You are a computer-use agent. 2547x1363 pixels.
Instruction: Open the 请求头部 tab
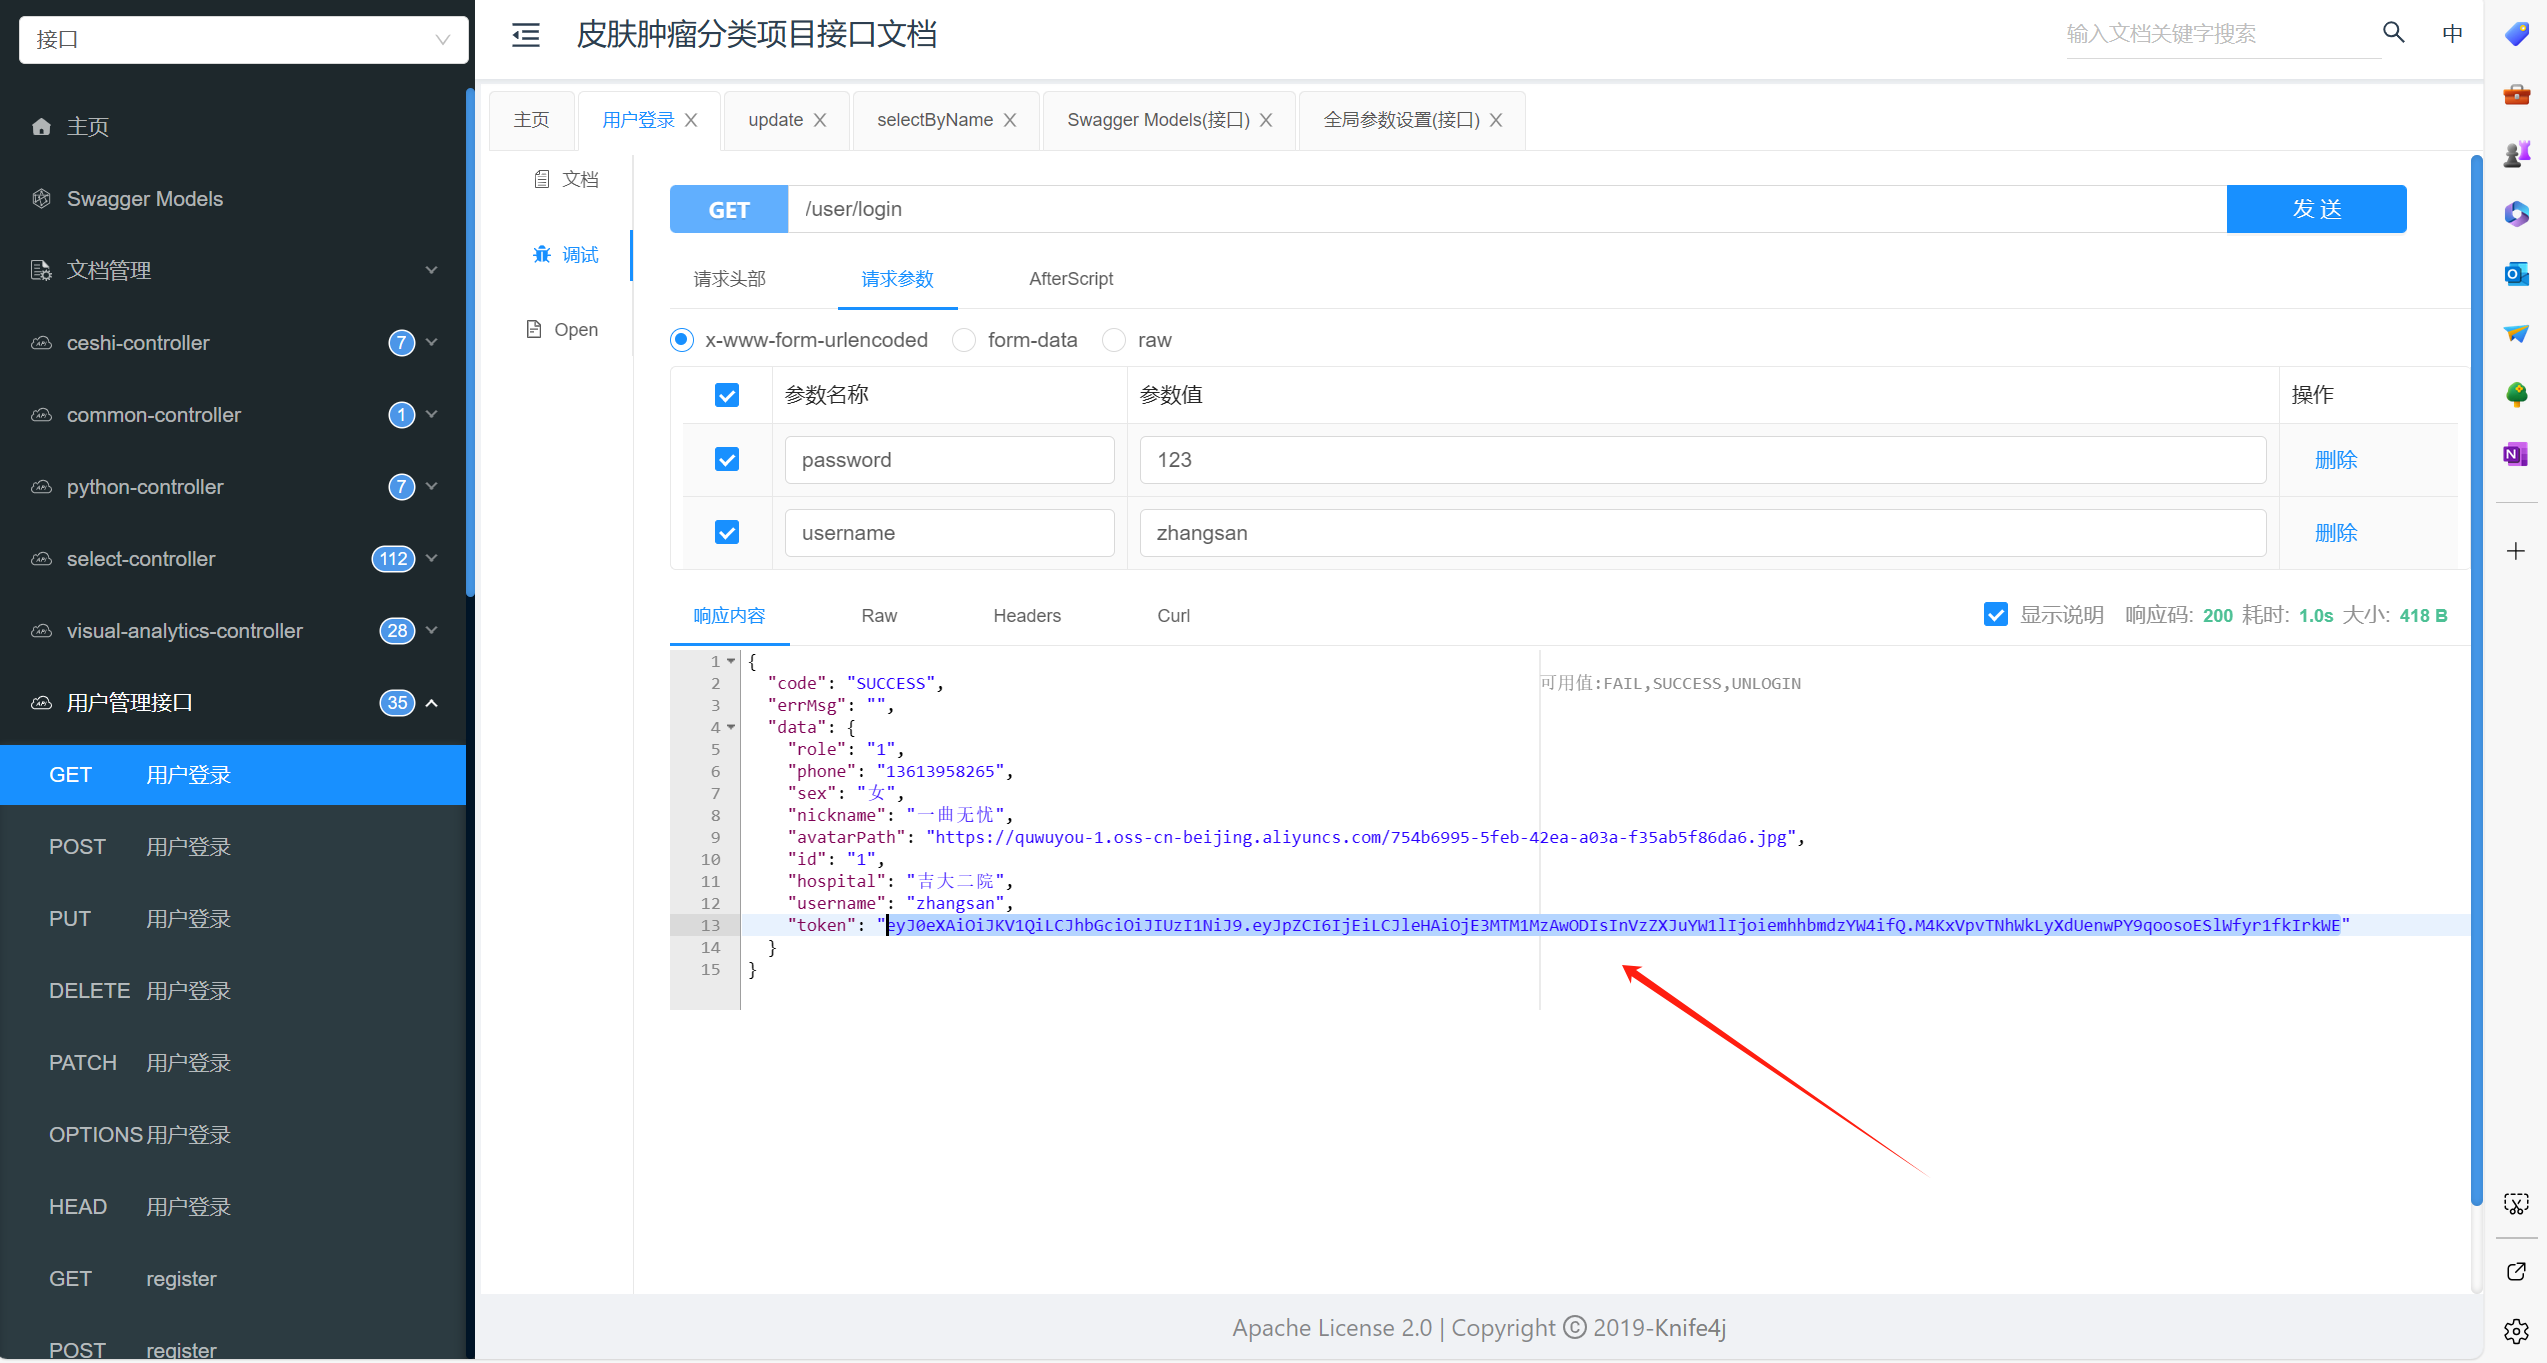click(729, 279)
